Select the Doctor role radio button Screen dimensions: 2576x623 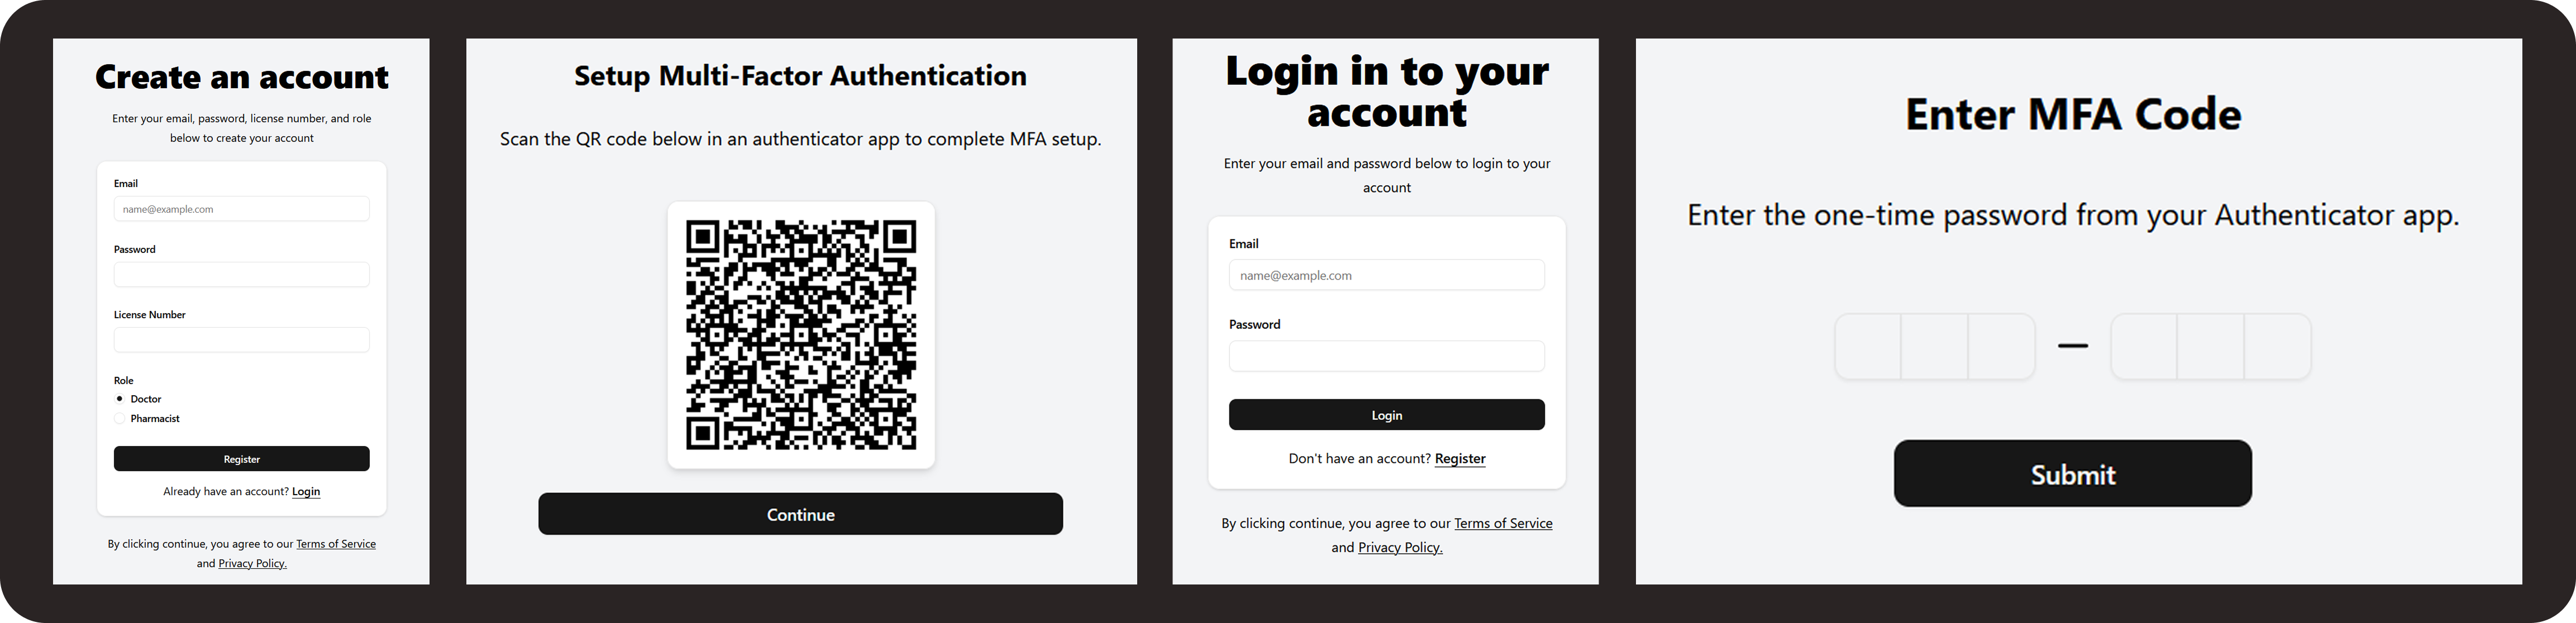(x=120, y=398)
